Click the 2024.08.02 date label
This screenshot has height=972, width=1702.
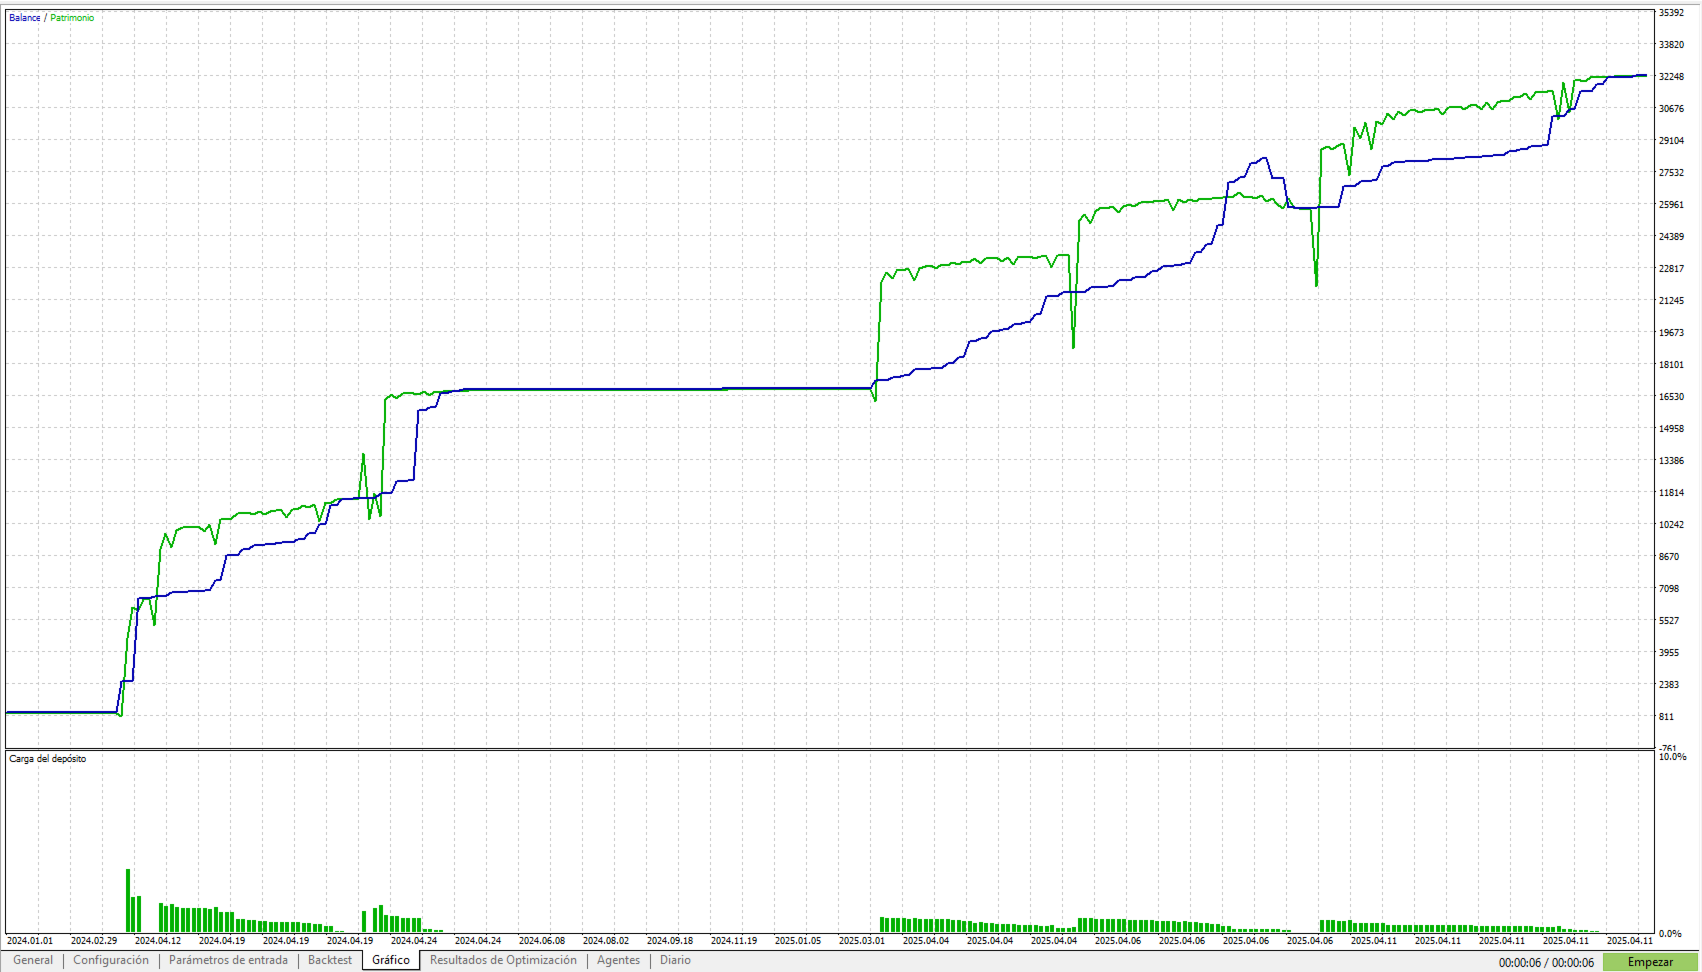(606, 941)
